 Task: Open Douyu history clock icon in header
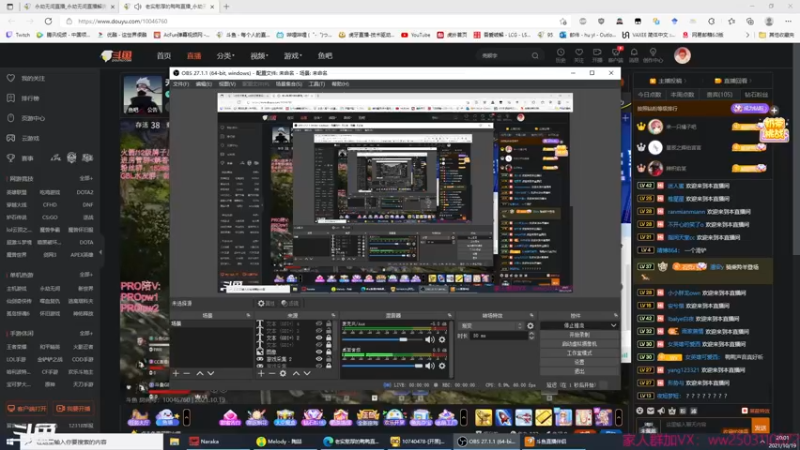(x=560, y=53)
